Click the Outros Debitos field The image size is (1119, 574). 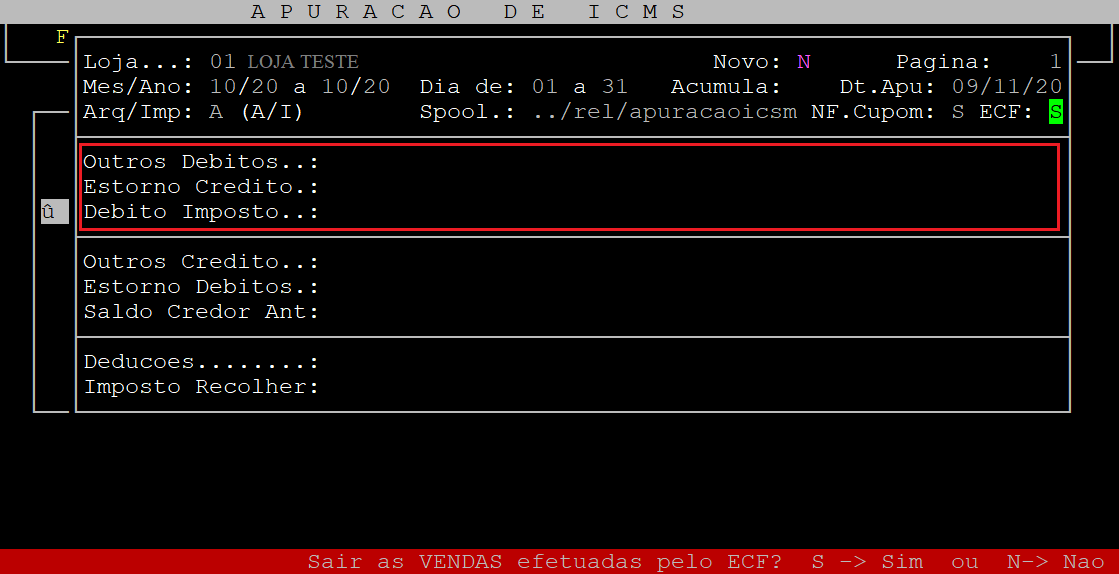click(571, 162)
